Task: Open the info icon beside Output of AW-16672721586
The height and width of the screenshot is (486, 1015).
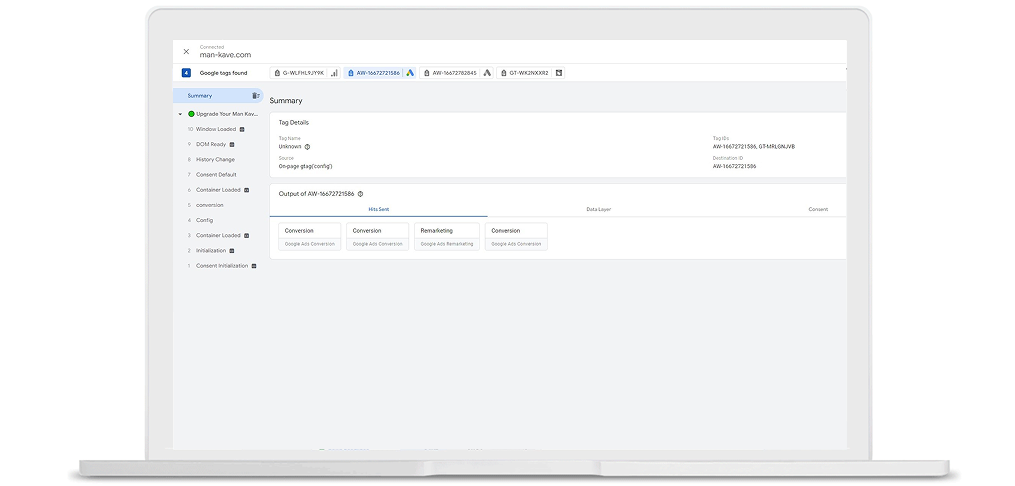Action: [x=361, y=194]
